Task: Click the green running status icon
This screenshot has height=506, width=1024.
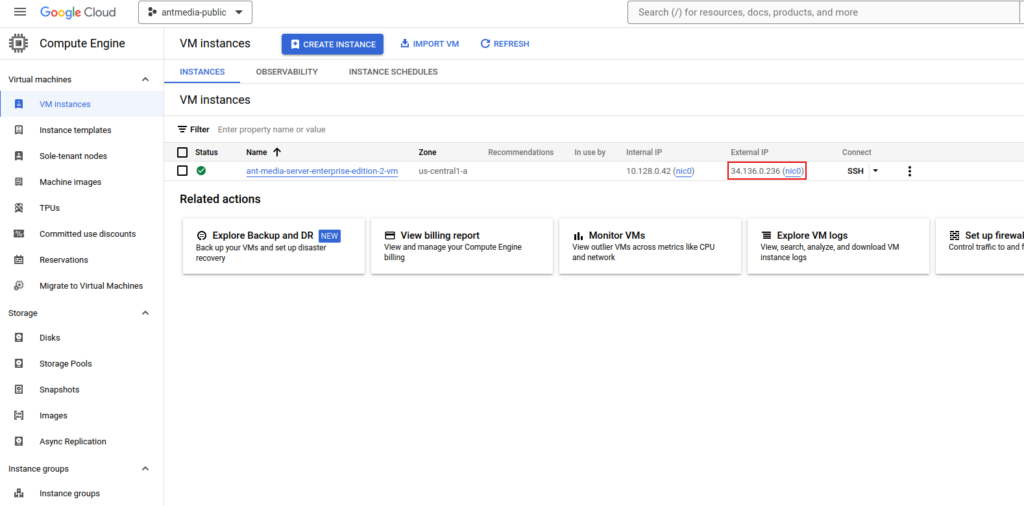Action: (x=201, y=171)
